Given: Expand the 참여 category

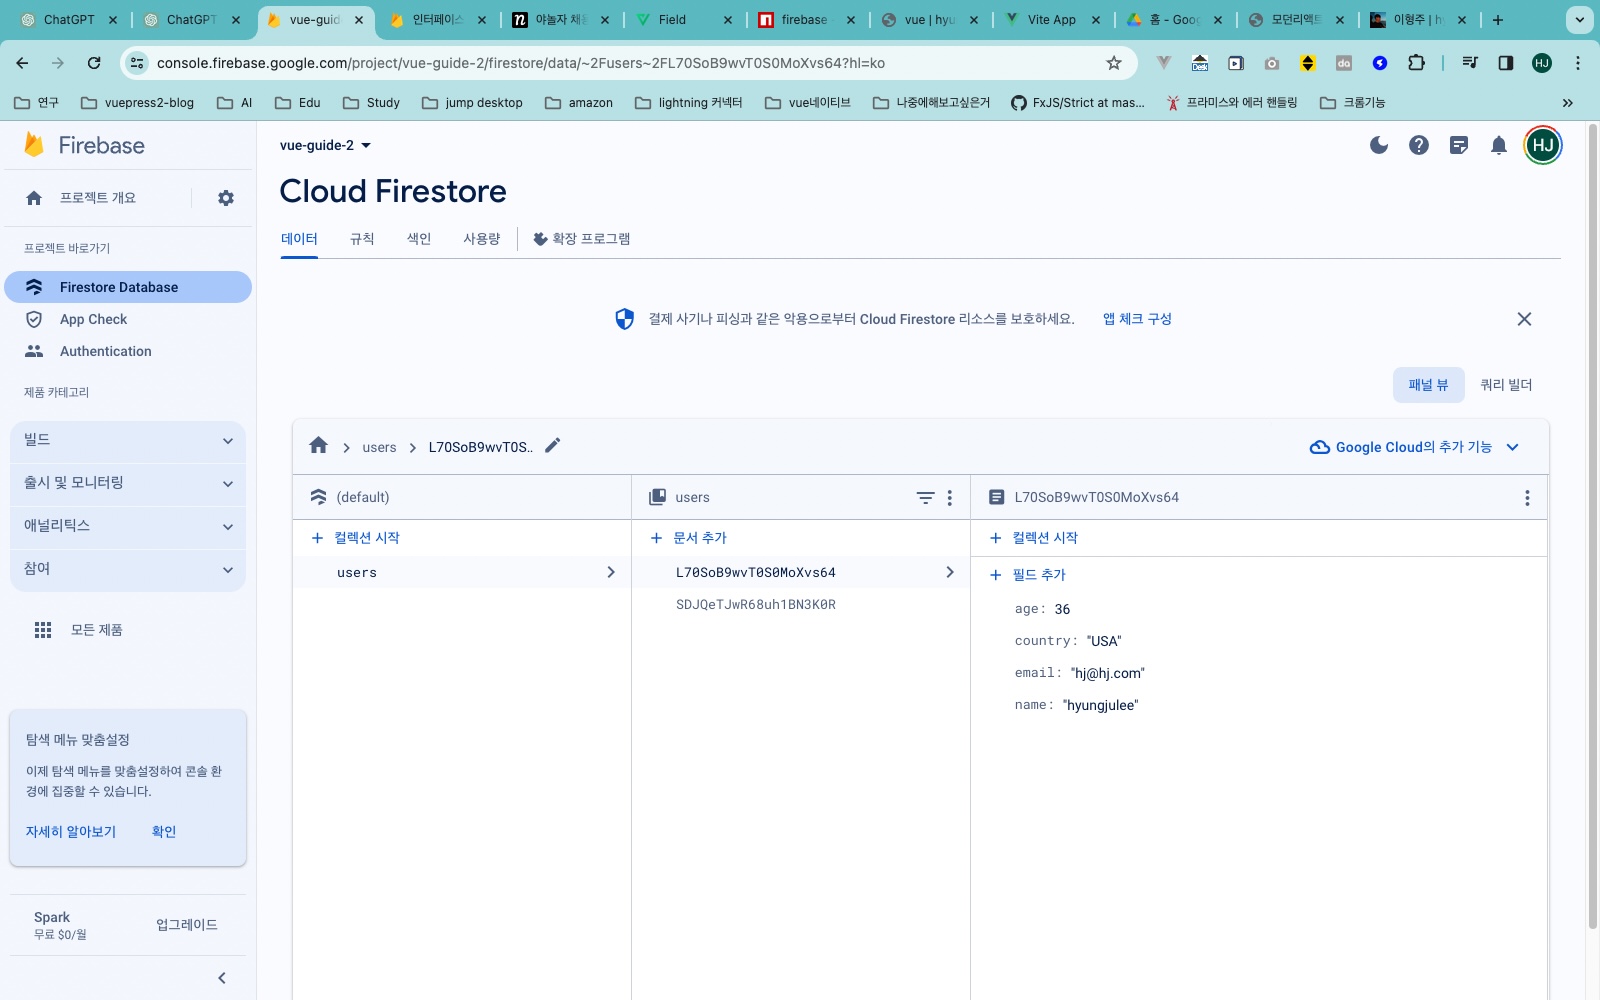Looking at the screenshot, I should point(128,569).
